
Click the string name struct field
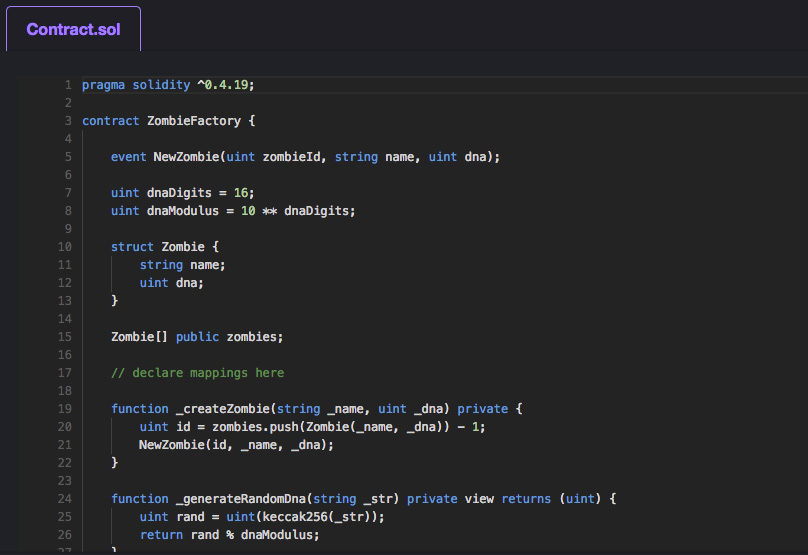(x=183, y=265)
